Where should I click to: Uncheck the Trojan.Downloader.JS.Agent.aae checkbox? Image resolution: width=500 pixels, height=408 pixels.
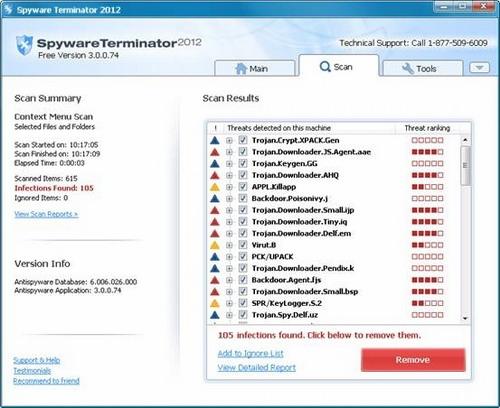pos(243,152)
